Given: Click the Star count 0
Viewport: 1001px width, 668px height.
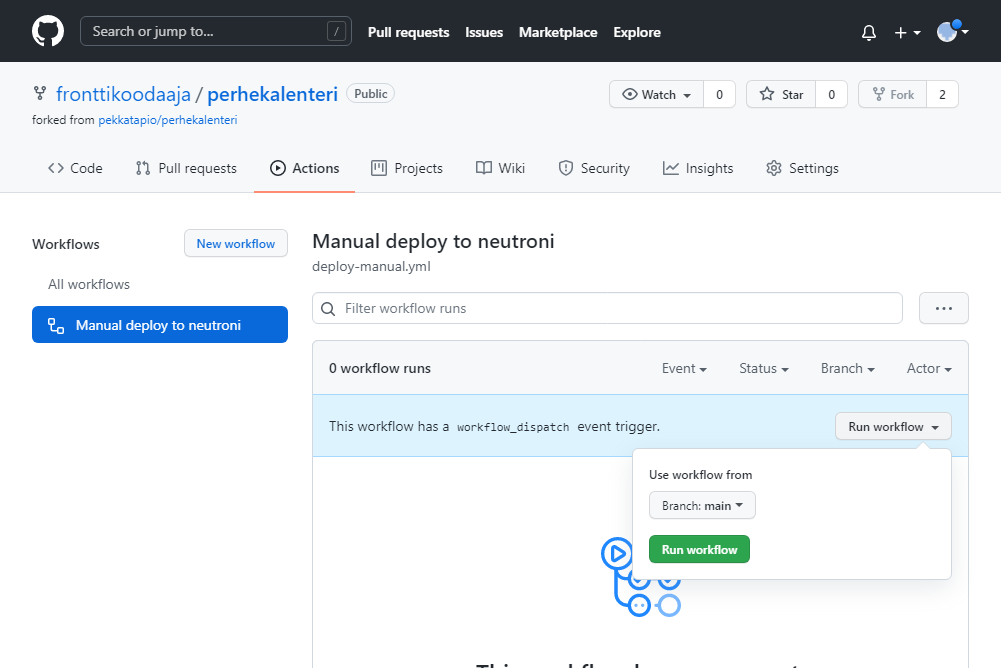Looking at the screenshot, I should tap(831, 95).
